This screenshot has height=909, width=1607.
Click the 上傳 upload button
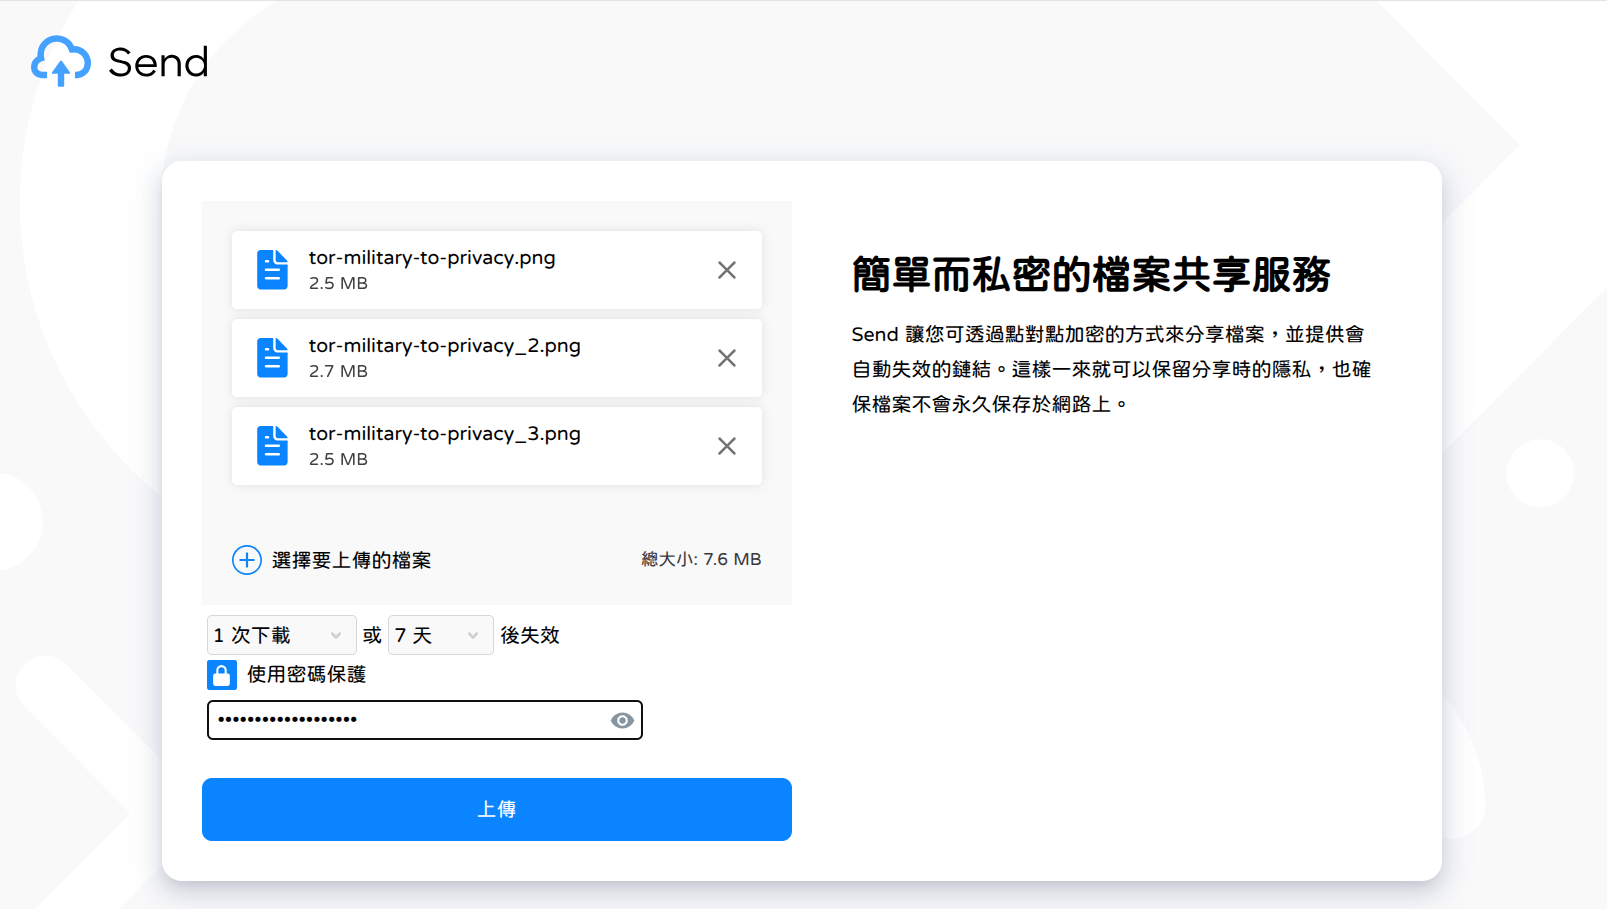click(x=497, y=809)
